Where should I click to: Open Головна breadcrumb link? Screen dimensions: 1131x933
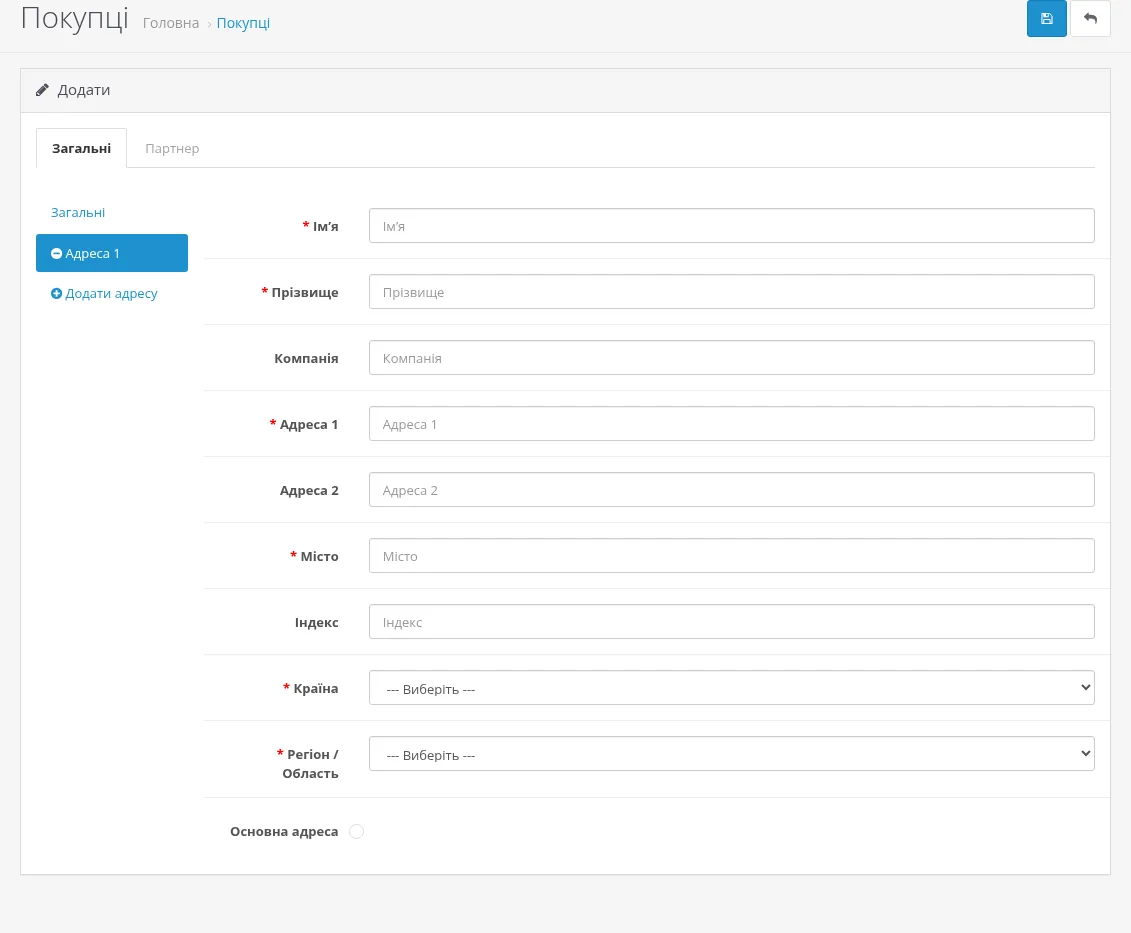[x=171, y=23]
